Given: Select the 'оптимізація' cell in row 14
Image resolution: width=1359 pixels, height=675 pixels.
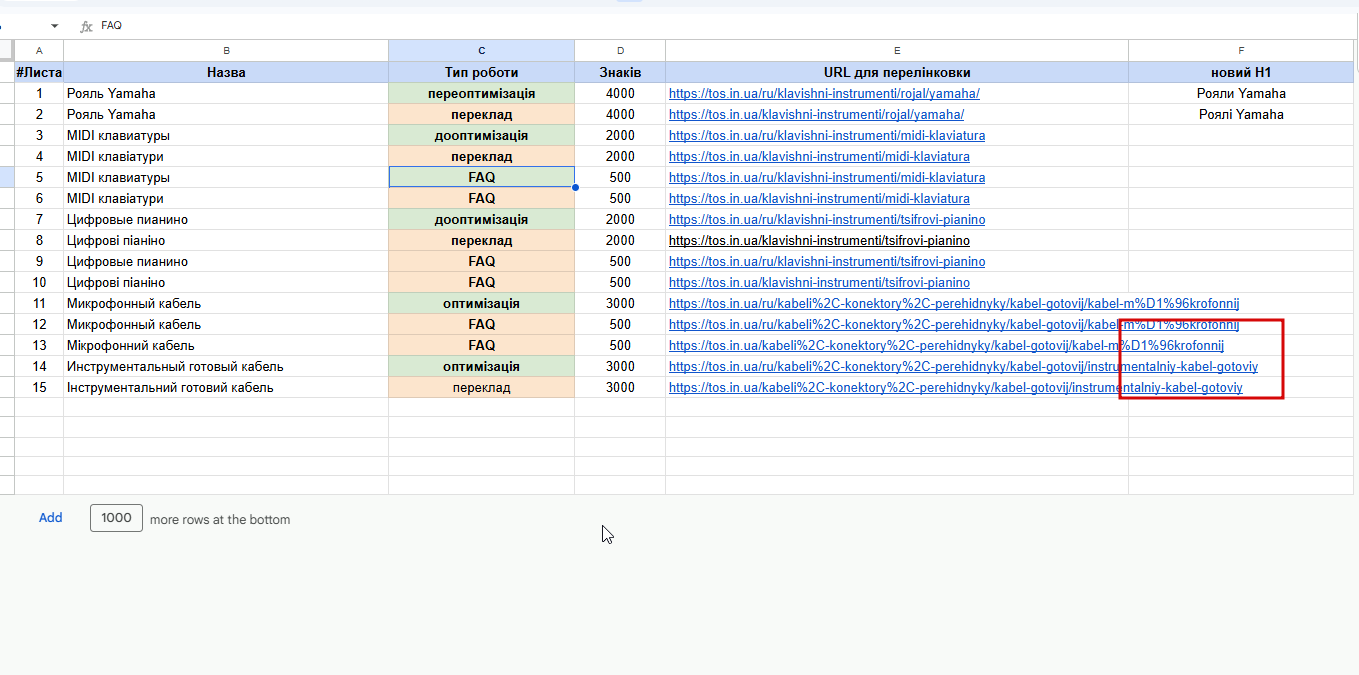Looking at the screenshot, I should tap(481, 367).
